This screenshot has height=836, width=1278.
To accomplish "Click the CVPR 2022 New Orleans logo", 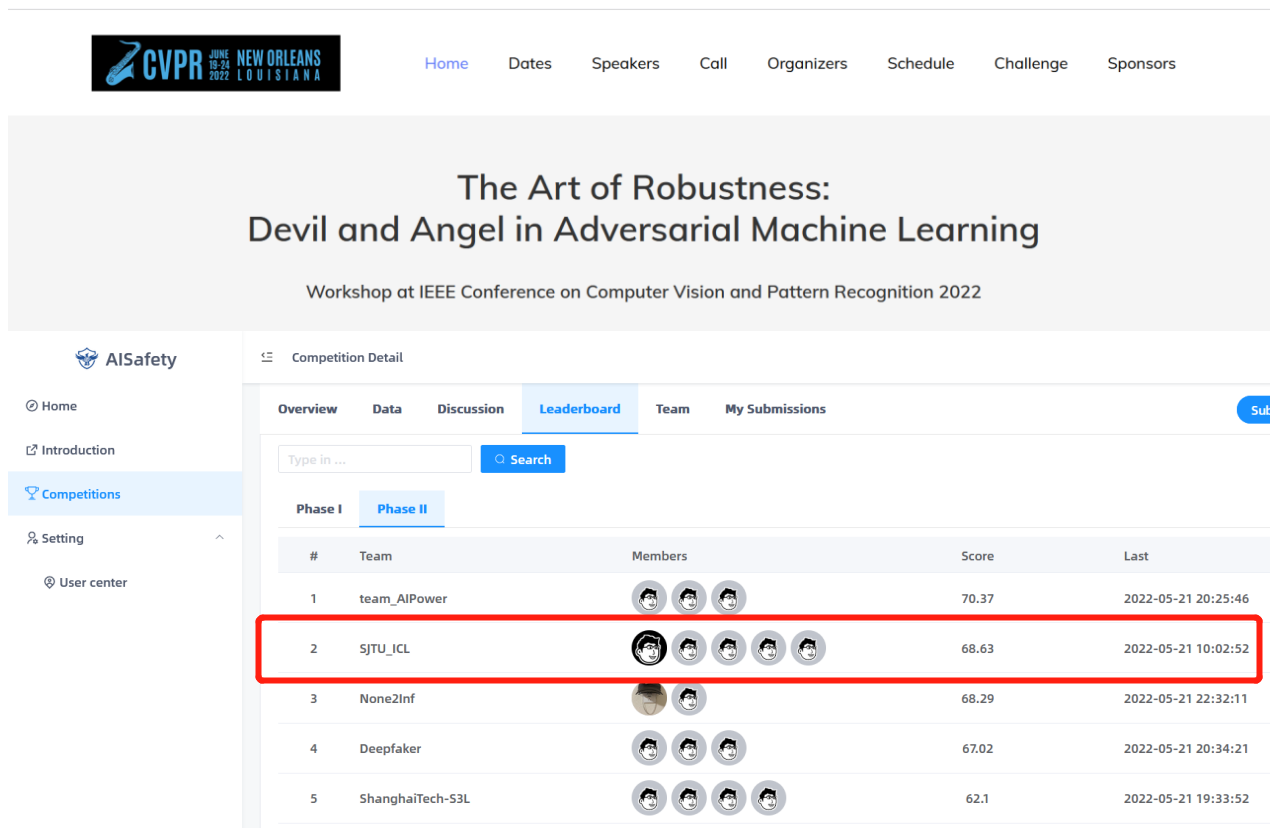I will pos(215,63).
